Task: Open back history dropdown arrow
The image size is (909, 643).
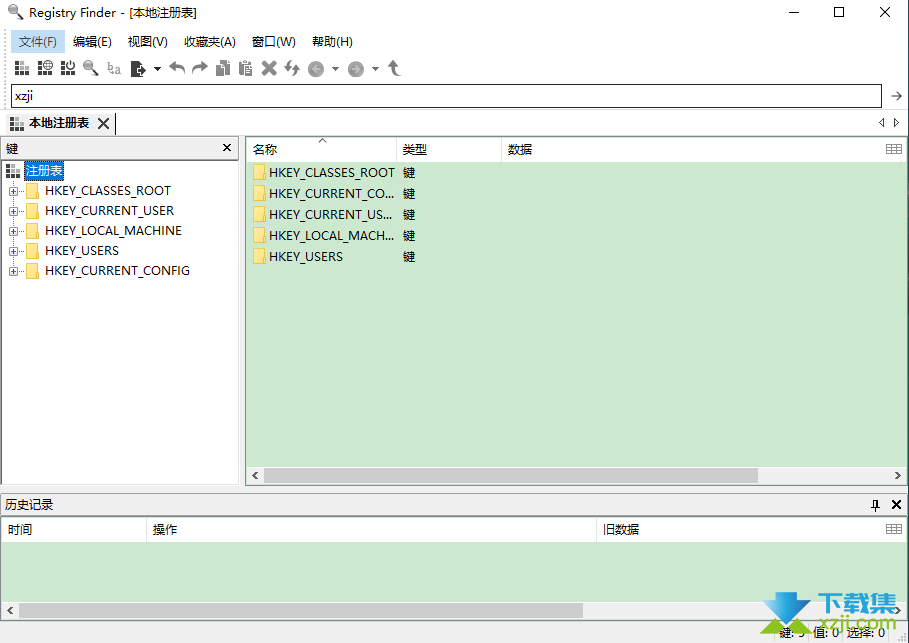Action: (335, 69)
